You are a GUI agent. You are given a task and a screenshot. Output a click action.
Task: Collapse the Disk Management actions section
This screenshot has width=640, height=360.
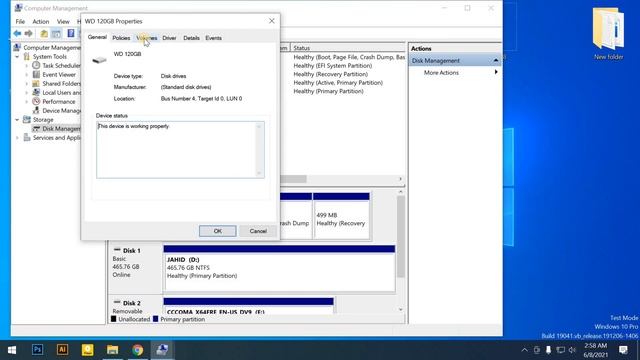point(496,60)
